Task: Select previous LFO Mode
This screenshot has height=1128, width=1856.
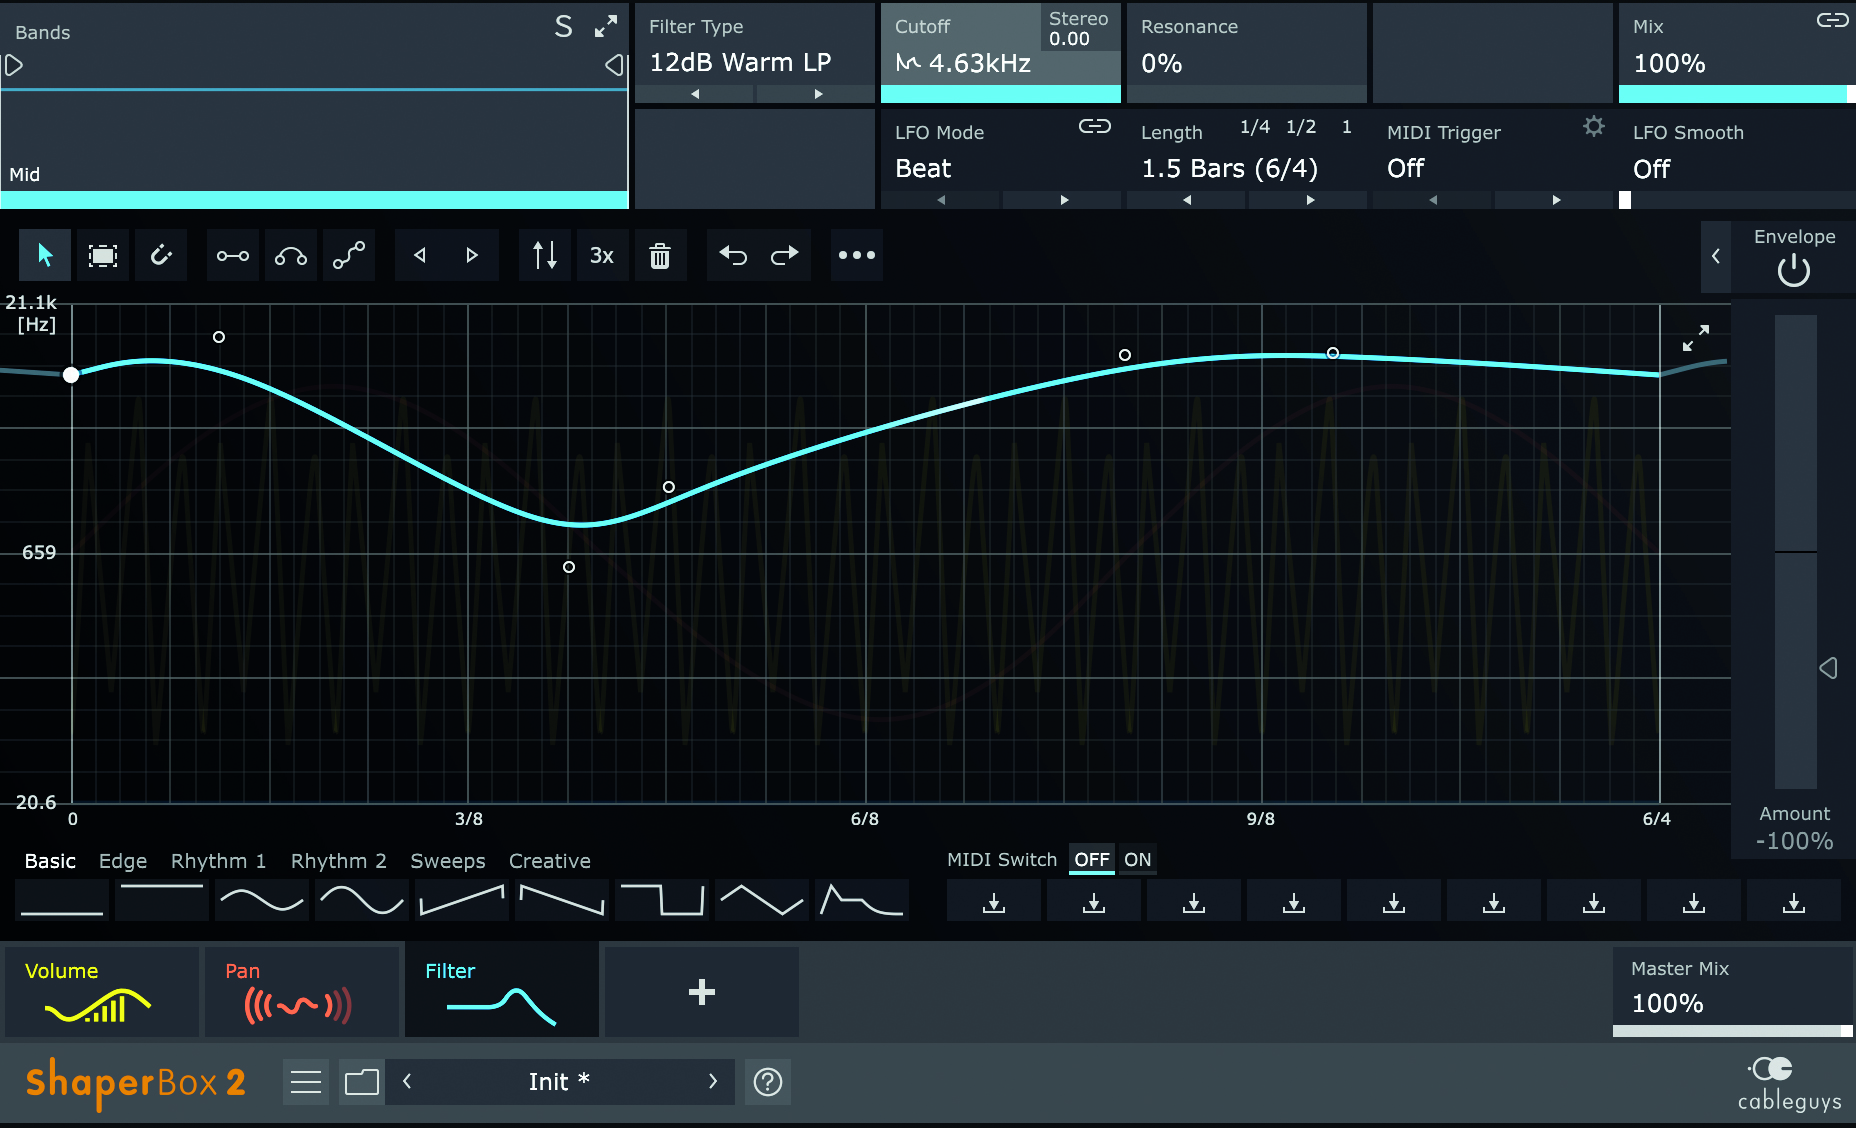Action: (x=941, y=200)
